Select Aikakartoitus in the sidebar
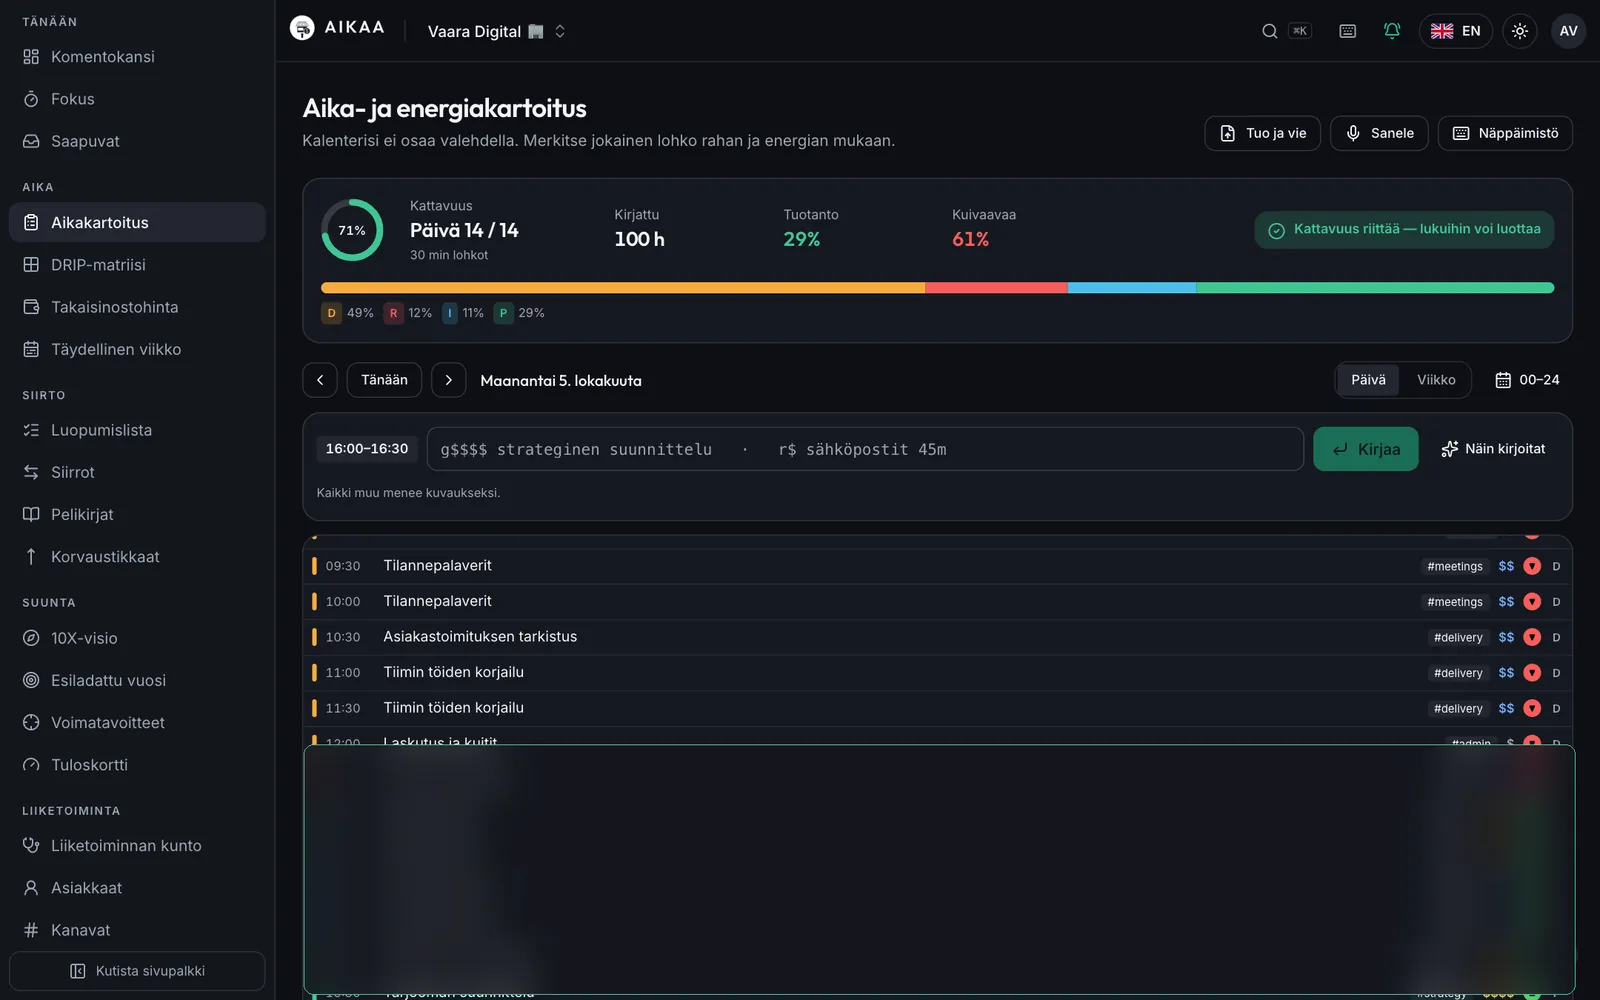The width and height of the screenshot is (1600, 1000). pos(137,222)
